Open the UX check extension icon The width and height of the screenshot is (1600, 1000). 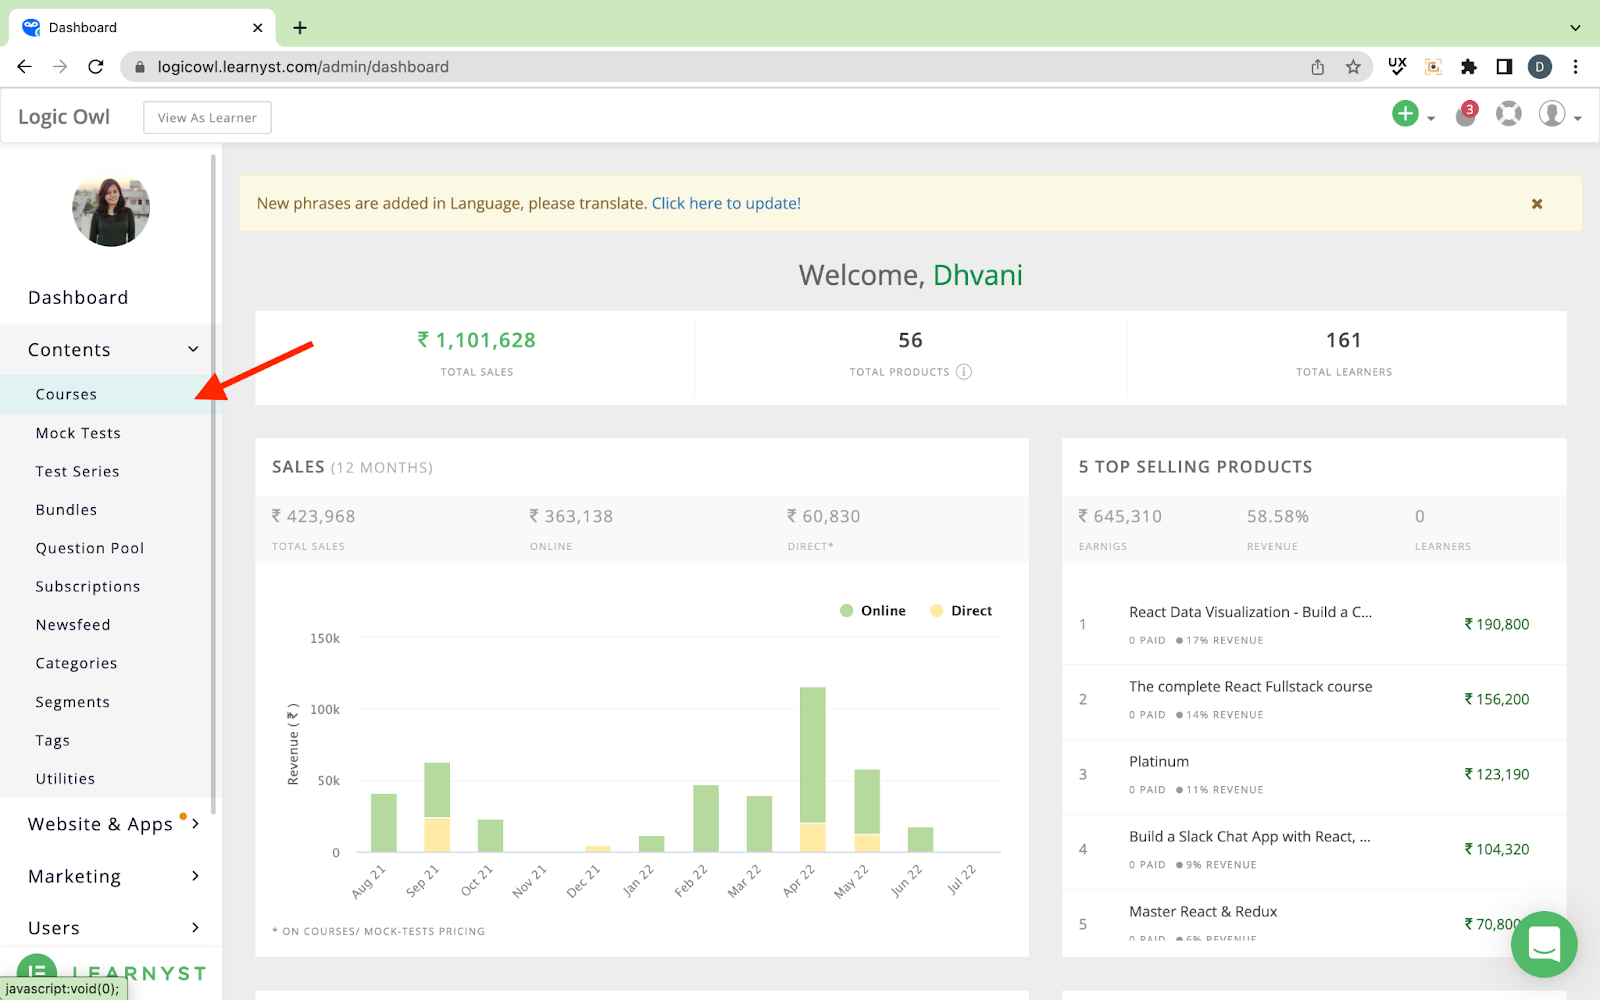[x=1397, y=67]
